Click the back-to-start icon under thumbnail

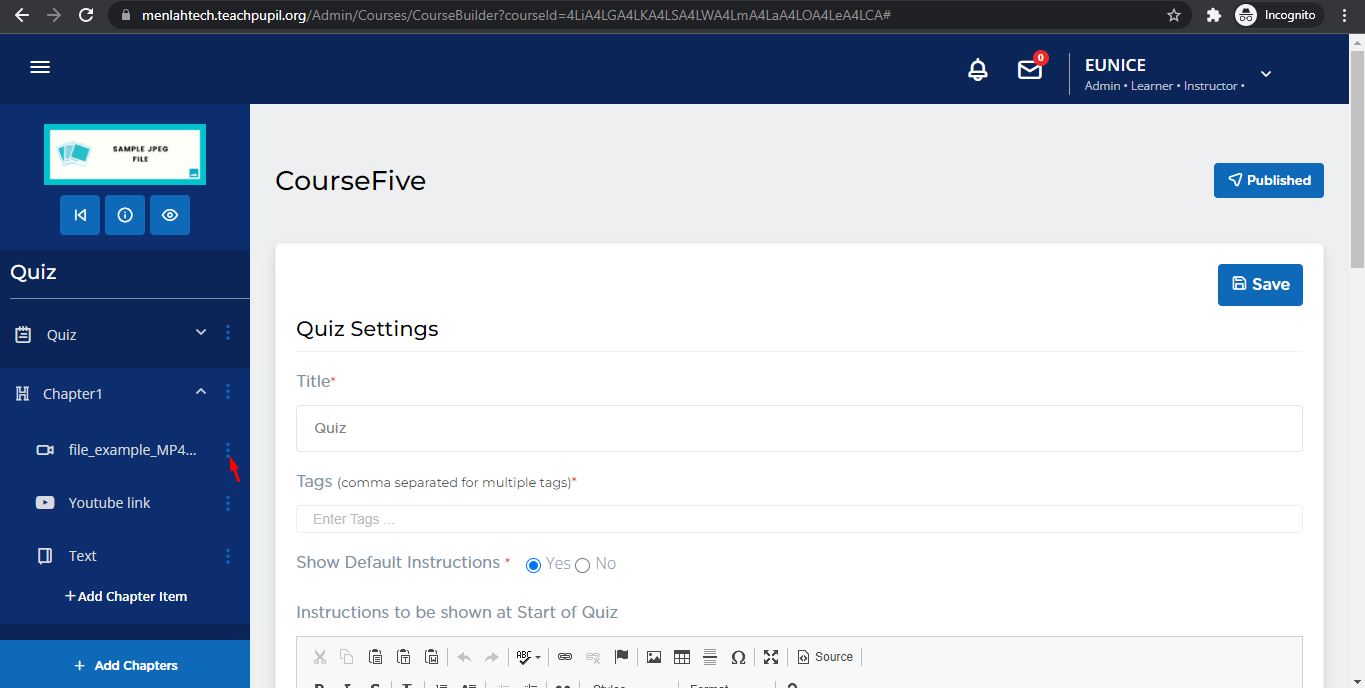point(80,215)
